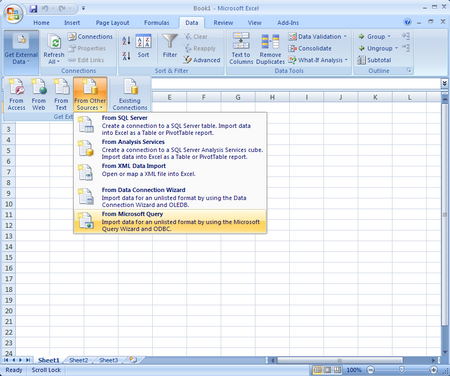Open the Add-Ins tab

click(x=288, y=23)
